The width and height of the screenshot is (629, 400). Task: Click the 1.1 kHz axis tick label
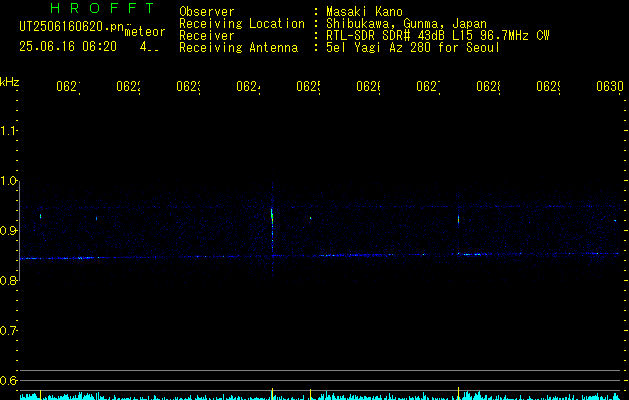[8, 131]
